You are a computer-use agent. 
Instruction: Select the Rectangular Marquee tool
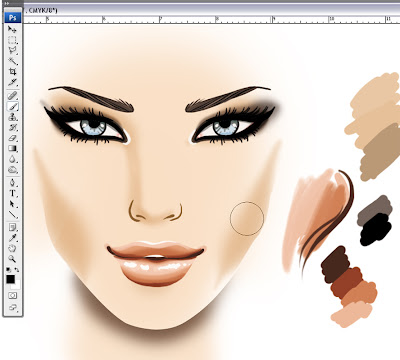[x=12, y=40]
